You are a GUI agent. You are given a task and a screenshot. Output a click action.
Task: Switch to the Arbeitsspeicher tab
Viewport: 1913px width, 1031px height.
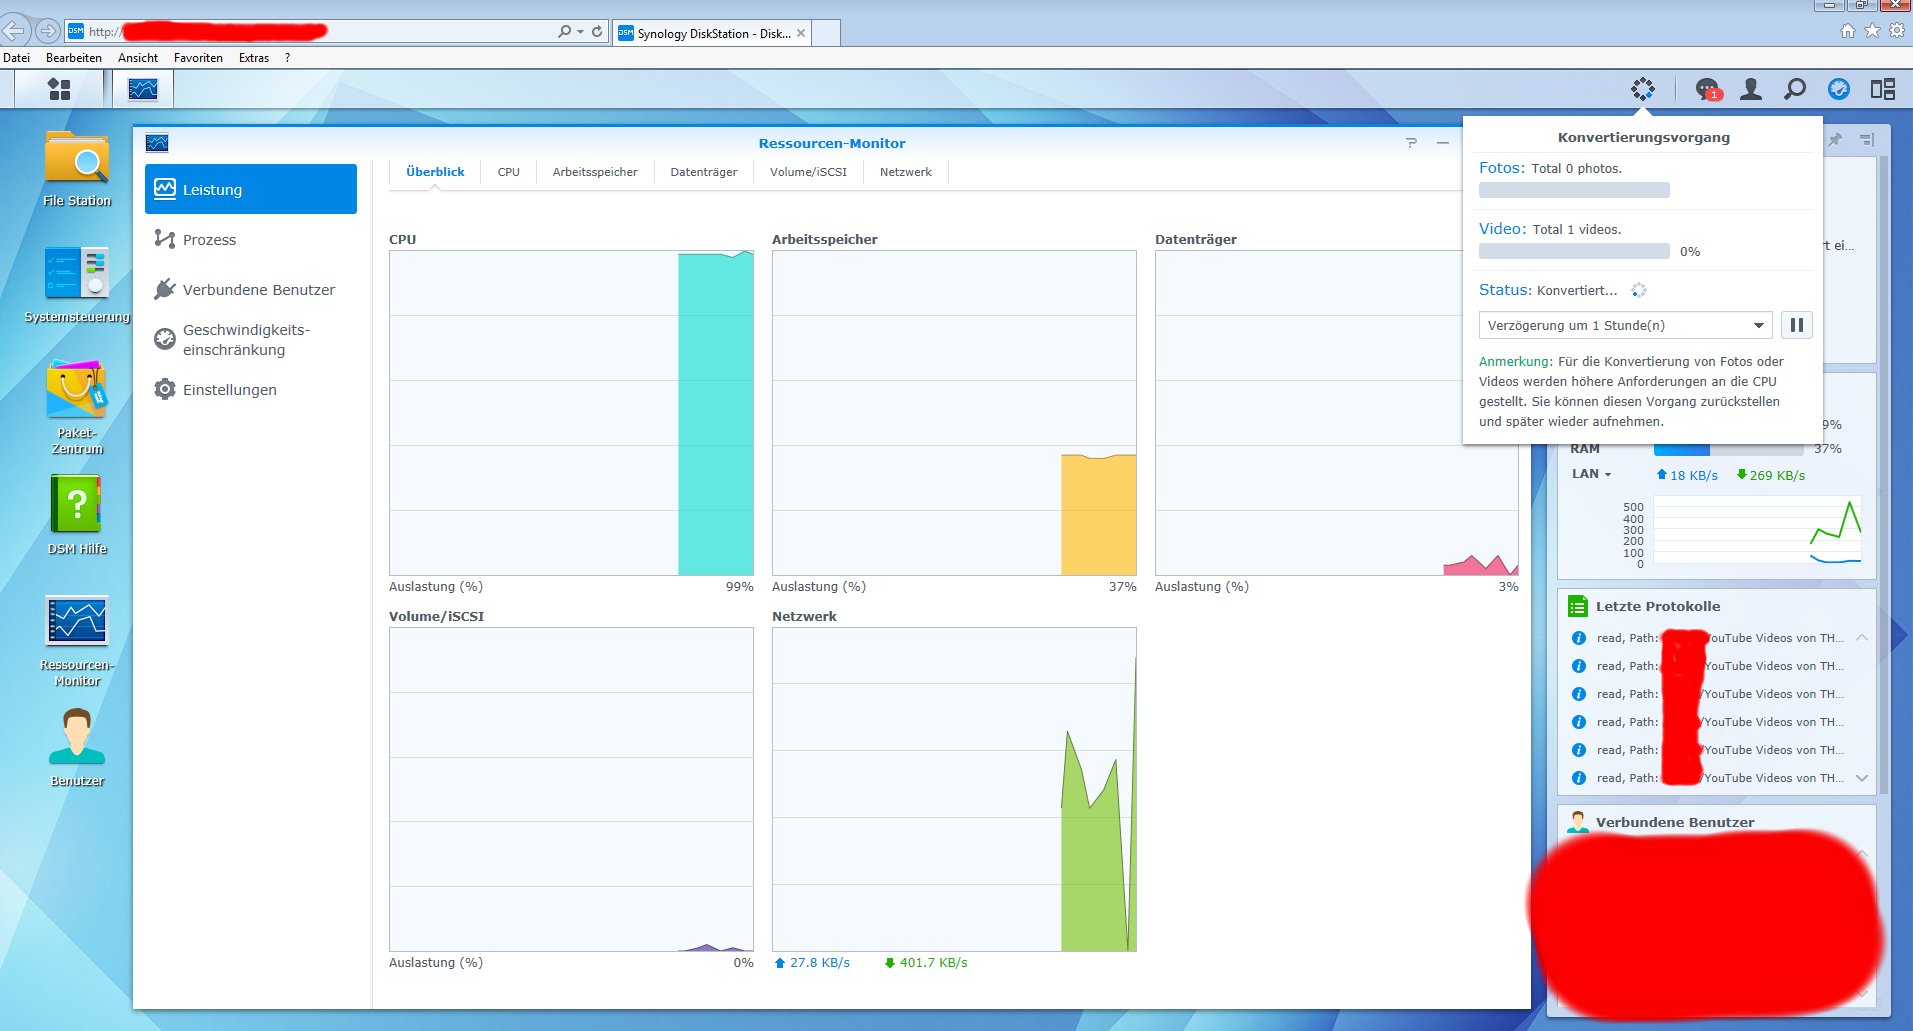click(x=595, y=172)
